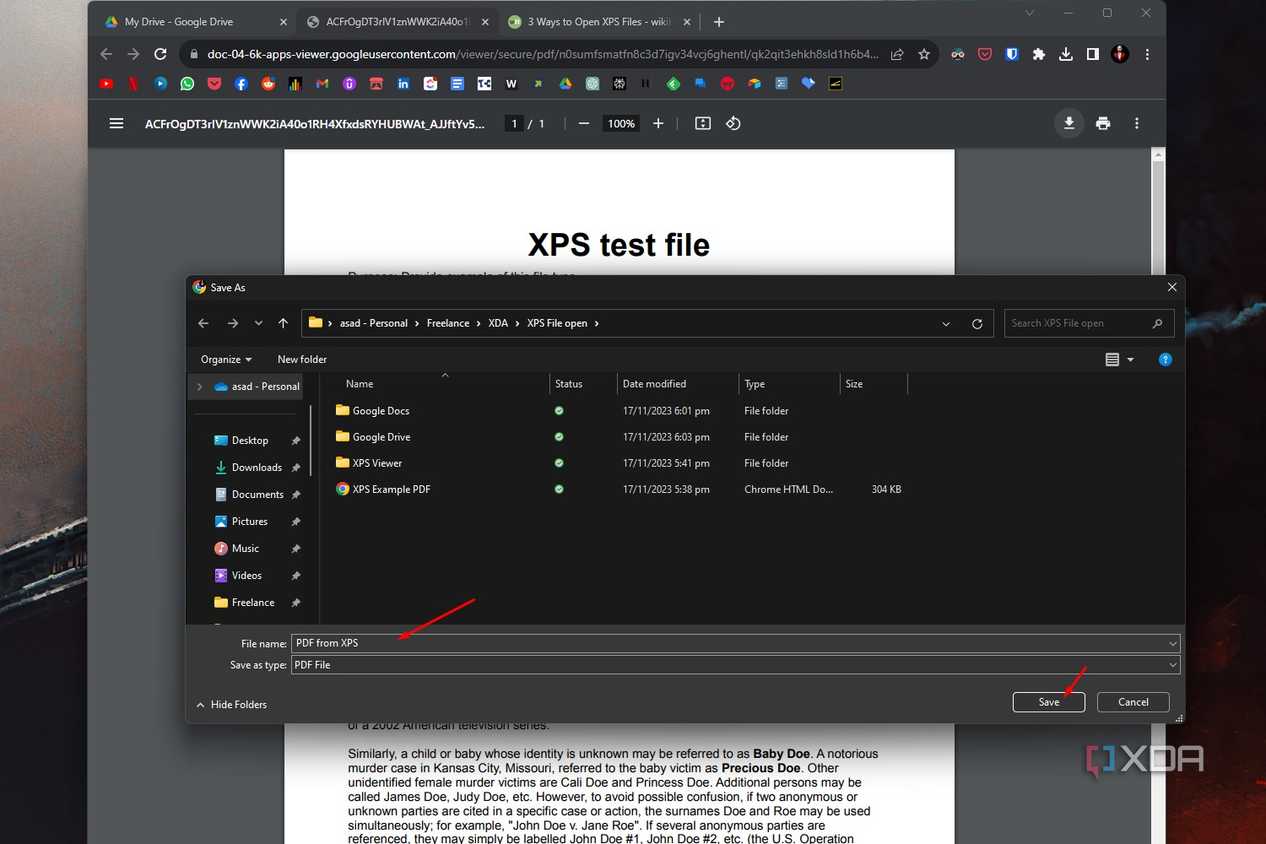Viewport: 1266px width, 844px height.
Task: Click the PDF zoom out minus button
Action: [x=584, y=123]
